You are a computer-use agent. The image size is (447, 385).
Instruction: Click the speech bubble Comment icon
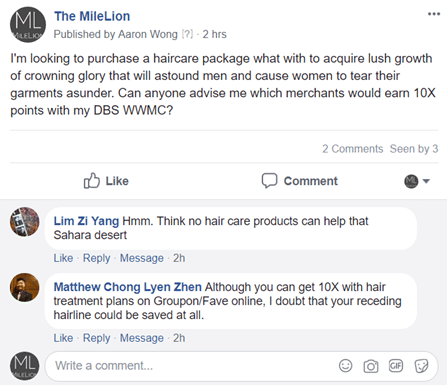[x=269, y=181]
